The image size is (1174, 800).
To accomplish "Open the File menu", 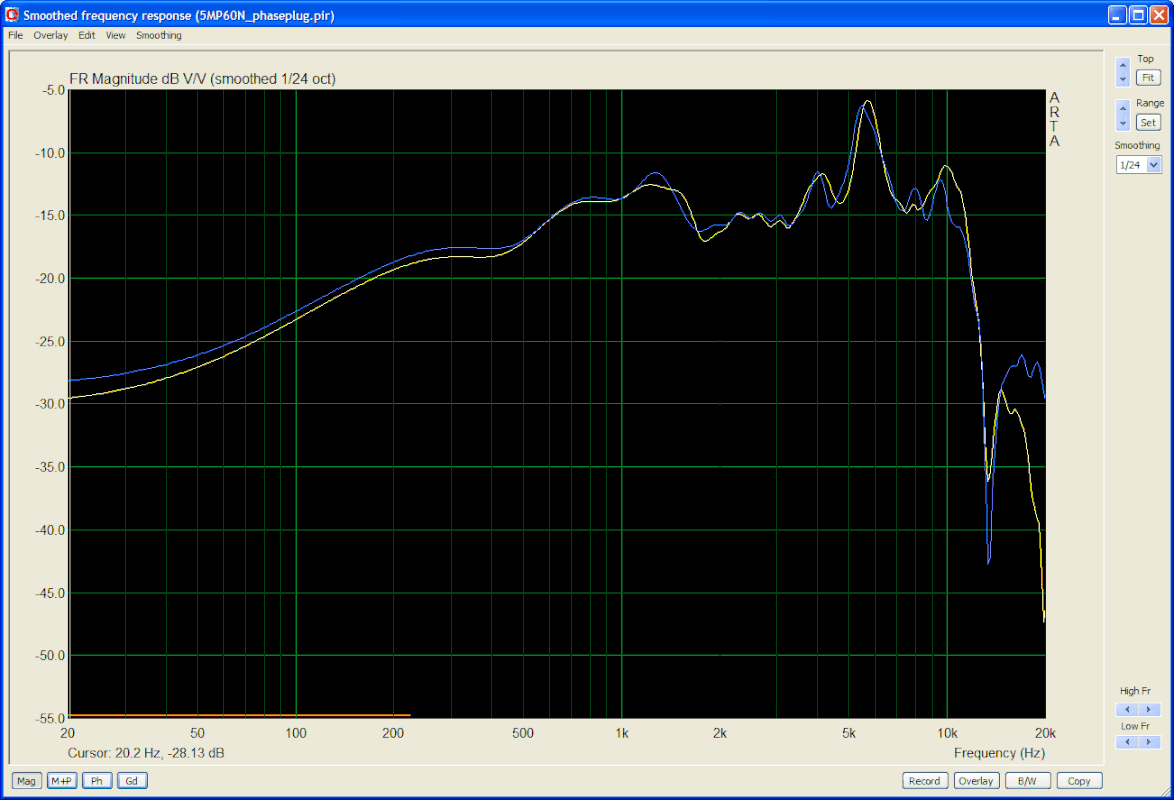I will tap(15, 35).
